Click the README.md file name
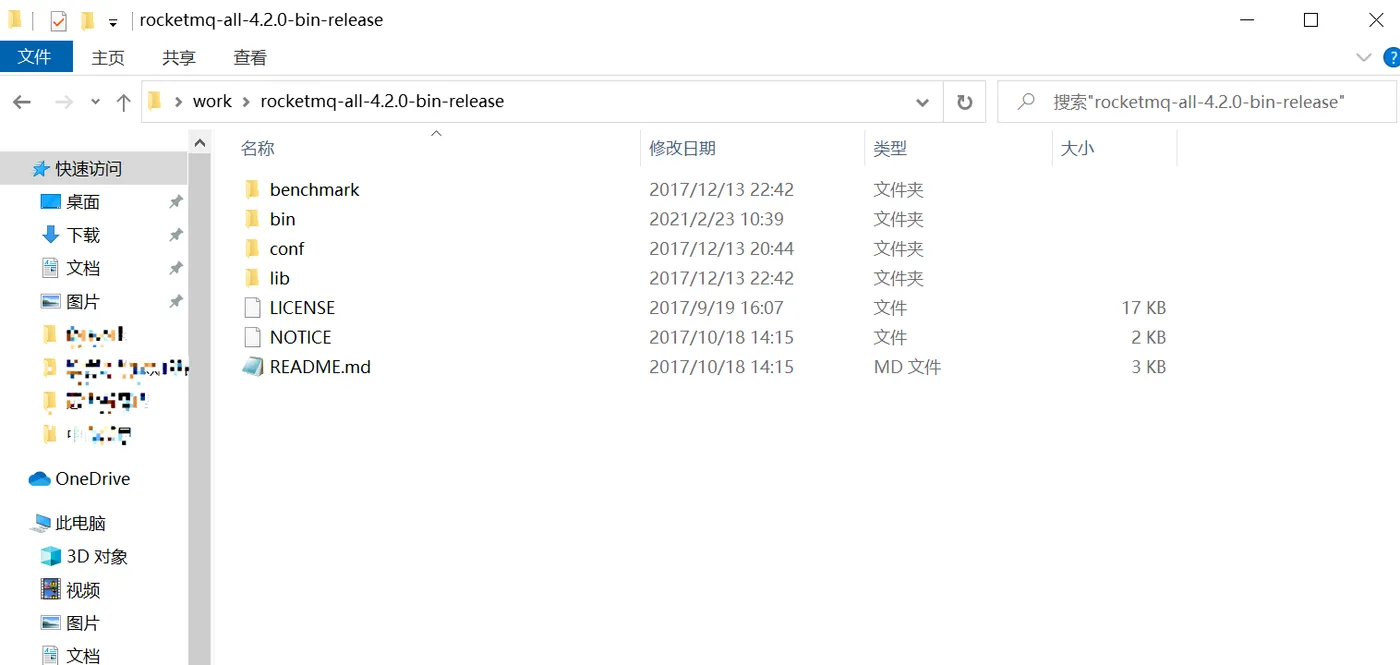Screen dimensions: 1400x665 [x=320, y=367]
